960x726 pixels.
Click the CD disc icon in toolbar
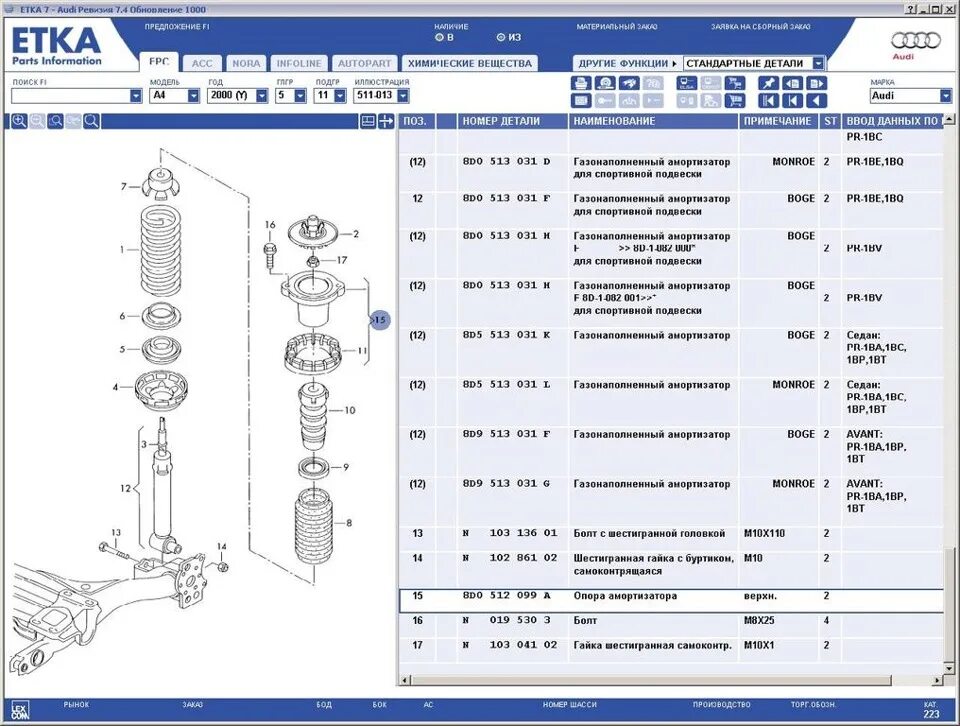click(x=605, y=83)
